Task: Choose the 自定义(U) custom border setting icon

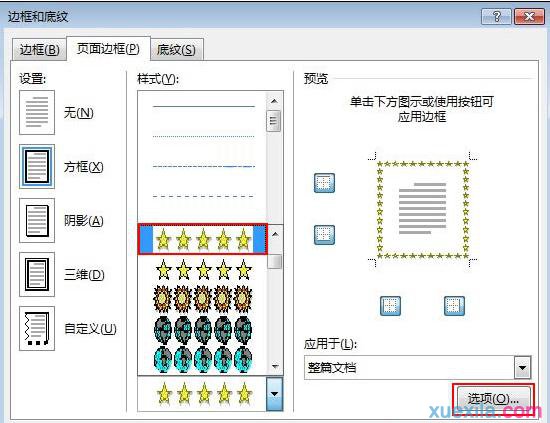Action: click(x=37, y=328)
